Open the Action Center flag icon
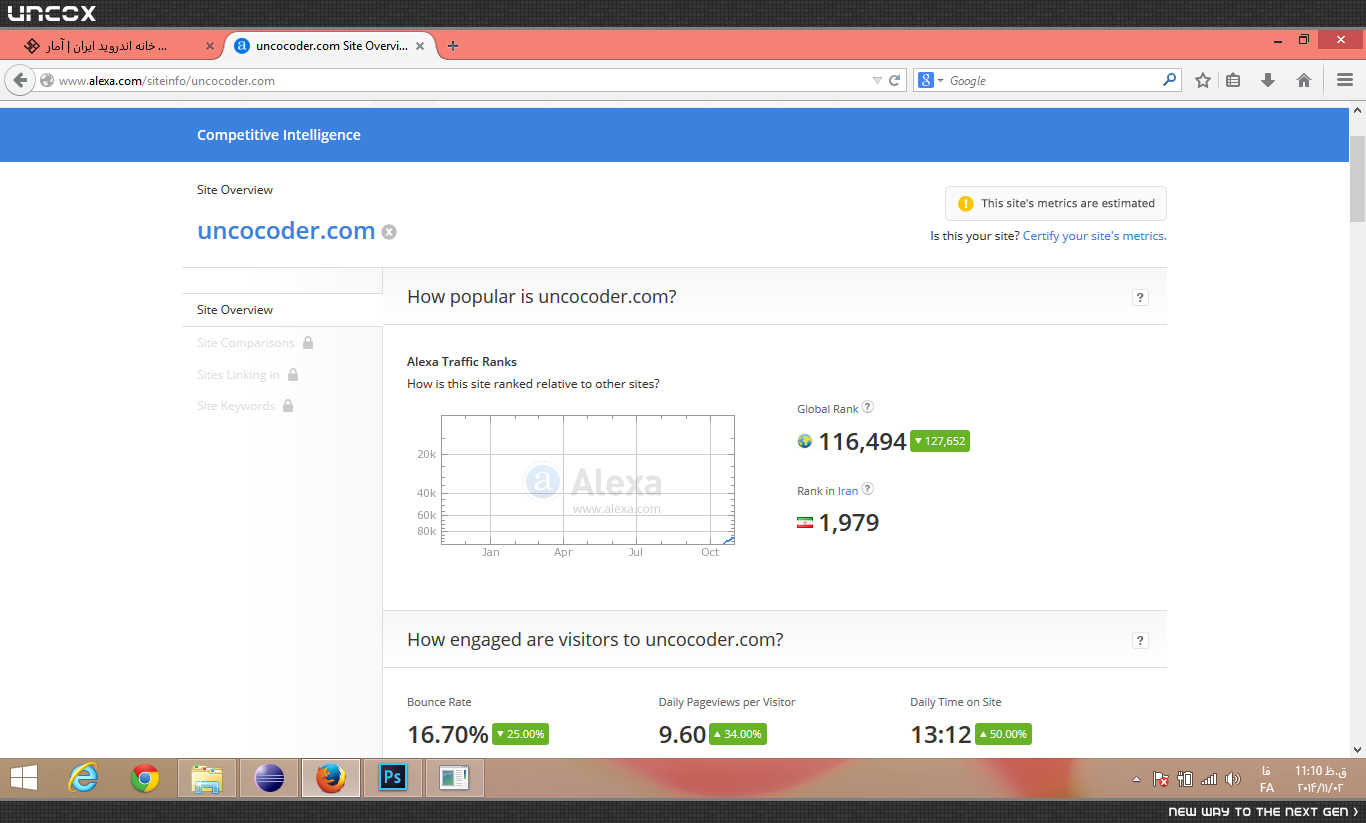This screenshot has height=823, width=1366. (1161, 779)
